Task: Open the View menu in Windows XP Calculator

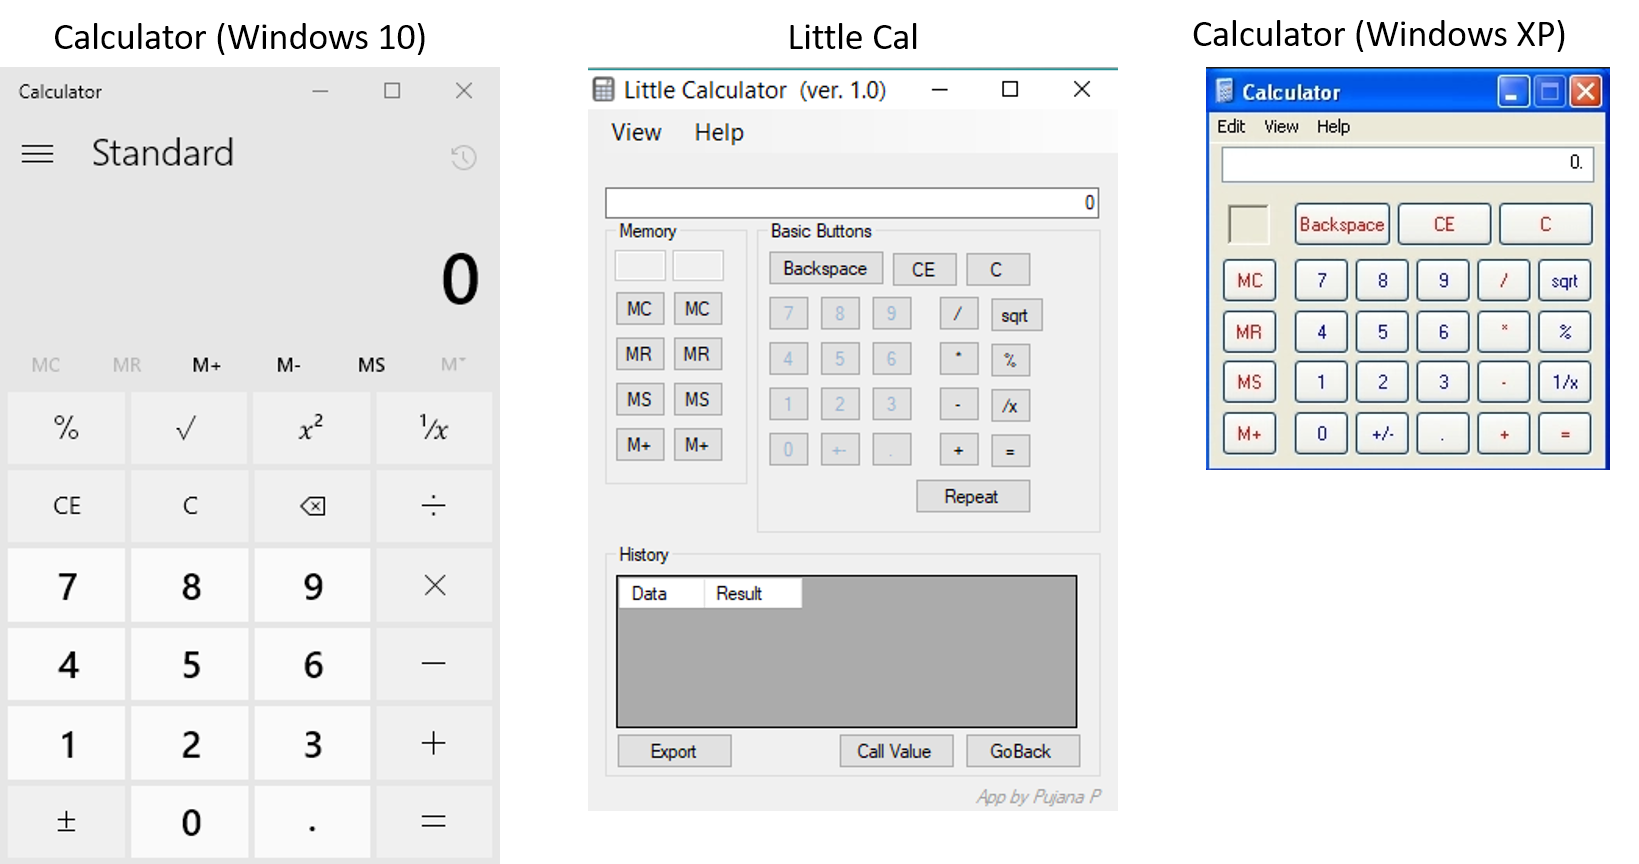Action: click(x=1281, y=126)
